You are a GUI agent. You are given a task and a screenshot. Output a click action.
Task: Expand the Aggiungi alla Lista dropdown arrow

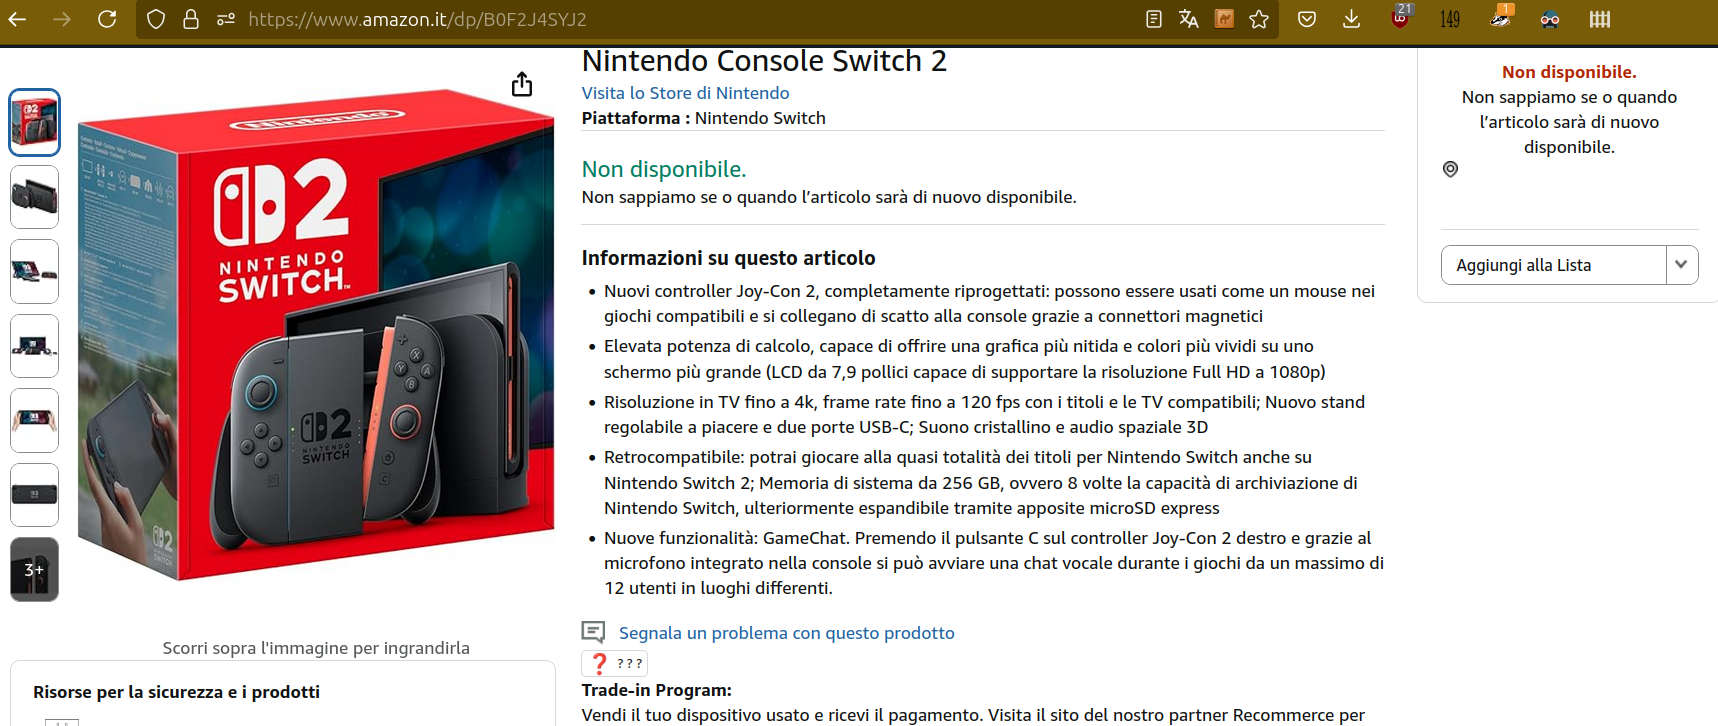click(1682, 265)
